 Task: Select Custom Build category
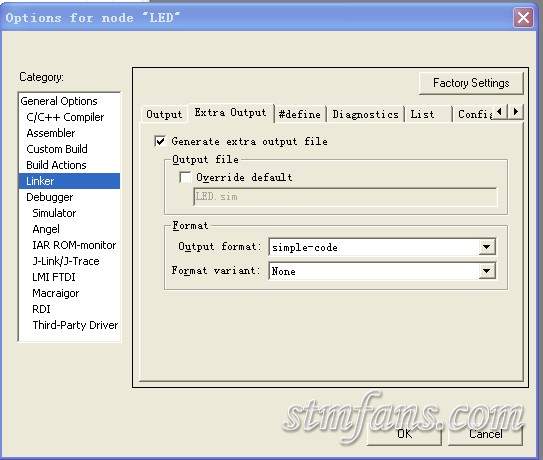coord(57,149)
